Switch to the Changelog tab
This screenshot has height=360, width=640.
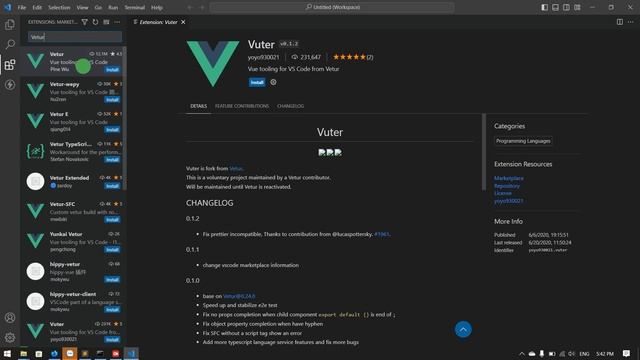coord(290,106)
